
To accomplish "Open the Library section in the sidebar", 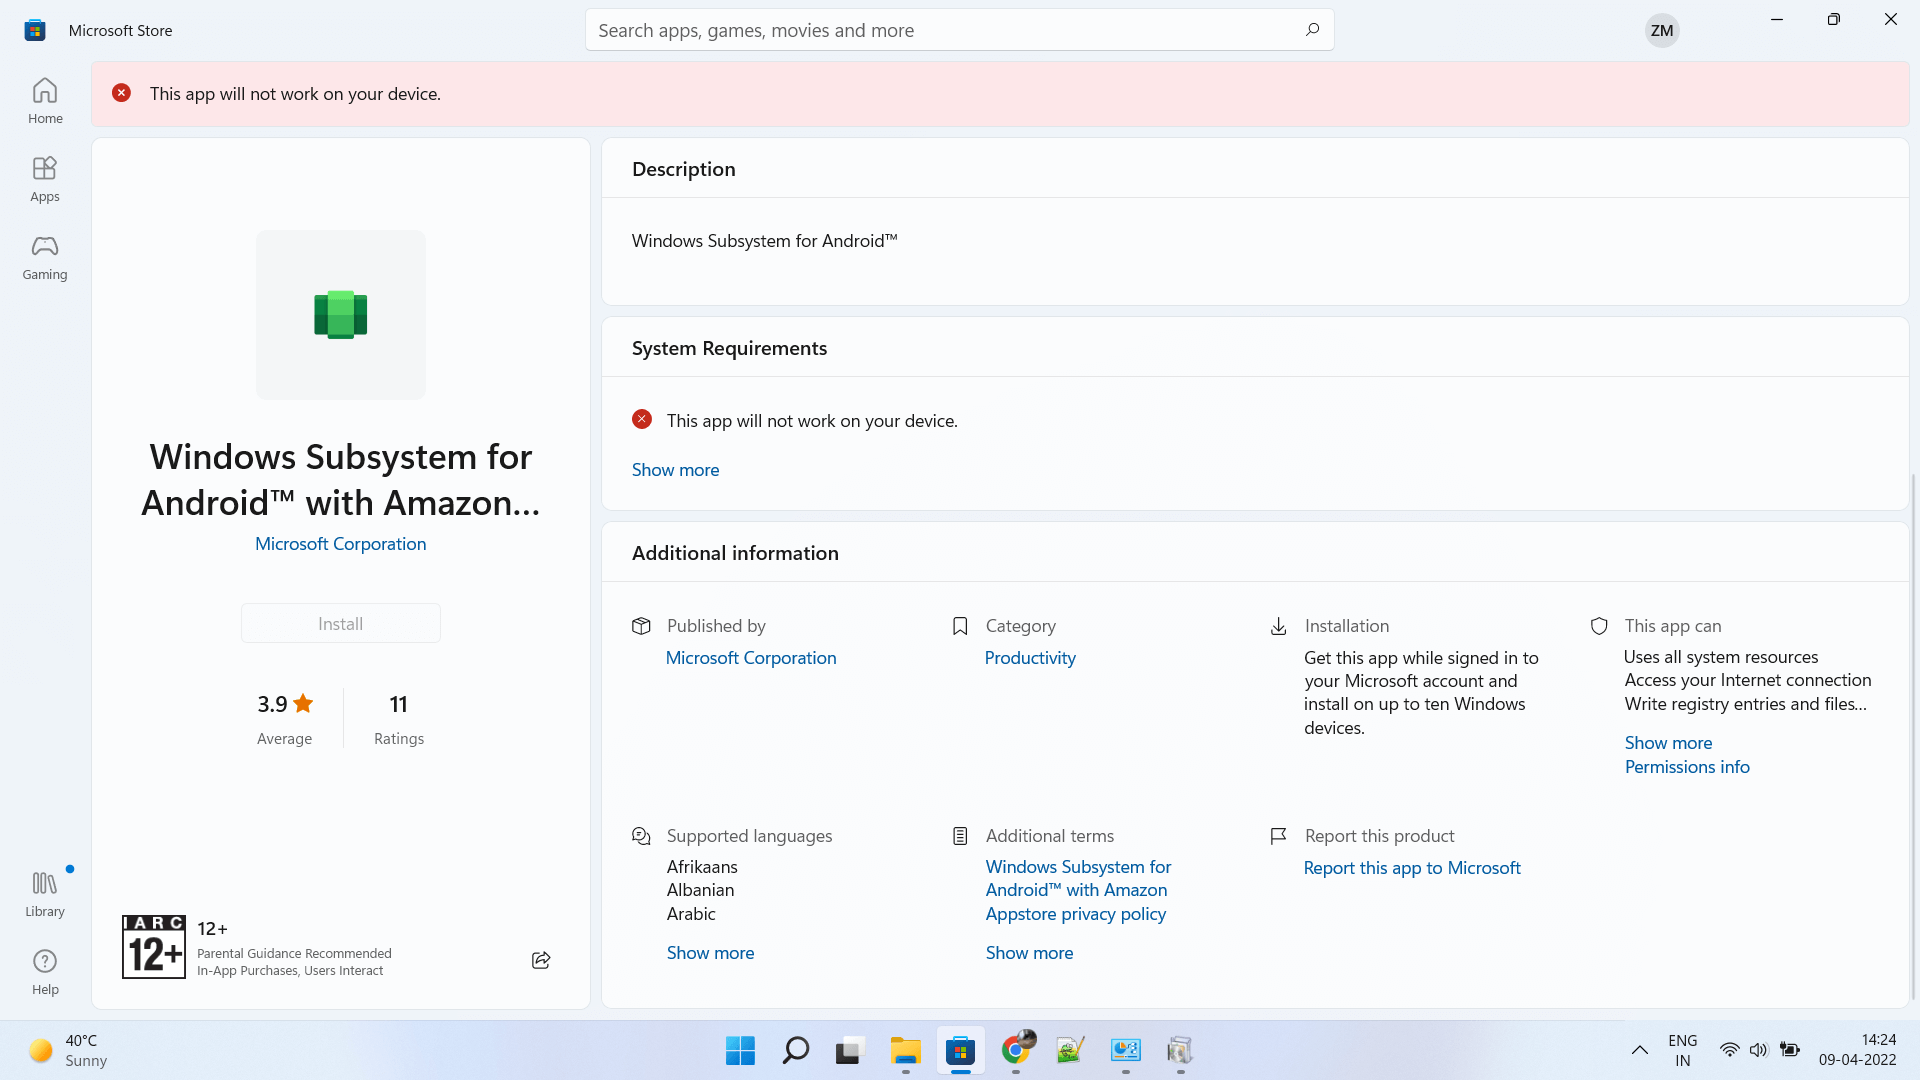I will pos(44,892).
